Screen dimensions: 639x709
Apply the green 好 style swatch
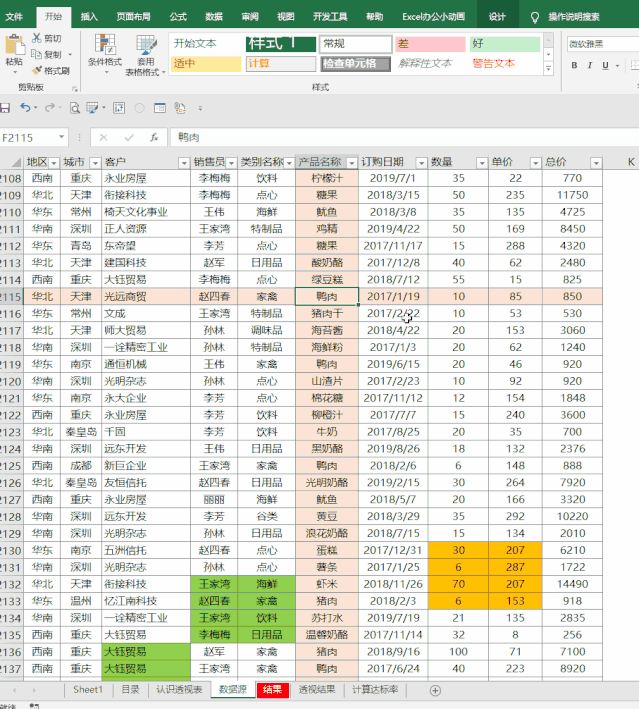tap(505, 44)
